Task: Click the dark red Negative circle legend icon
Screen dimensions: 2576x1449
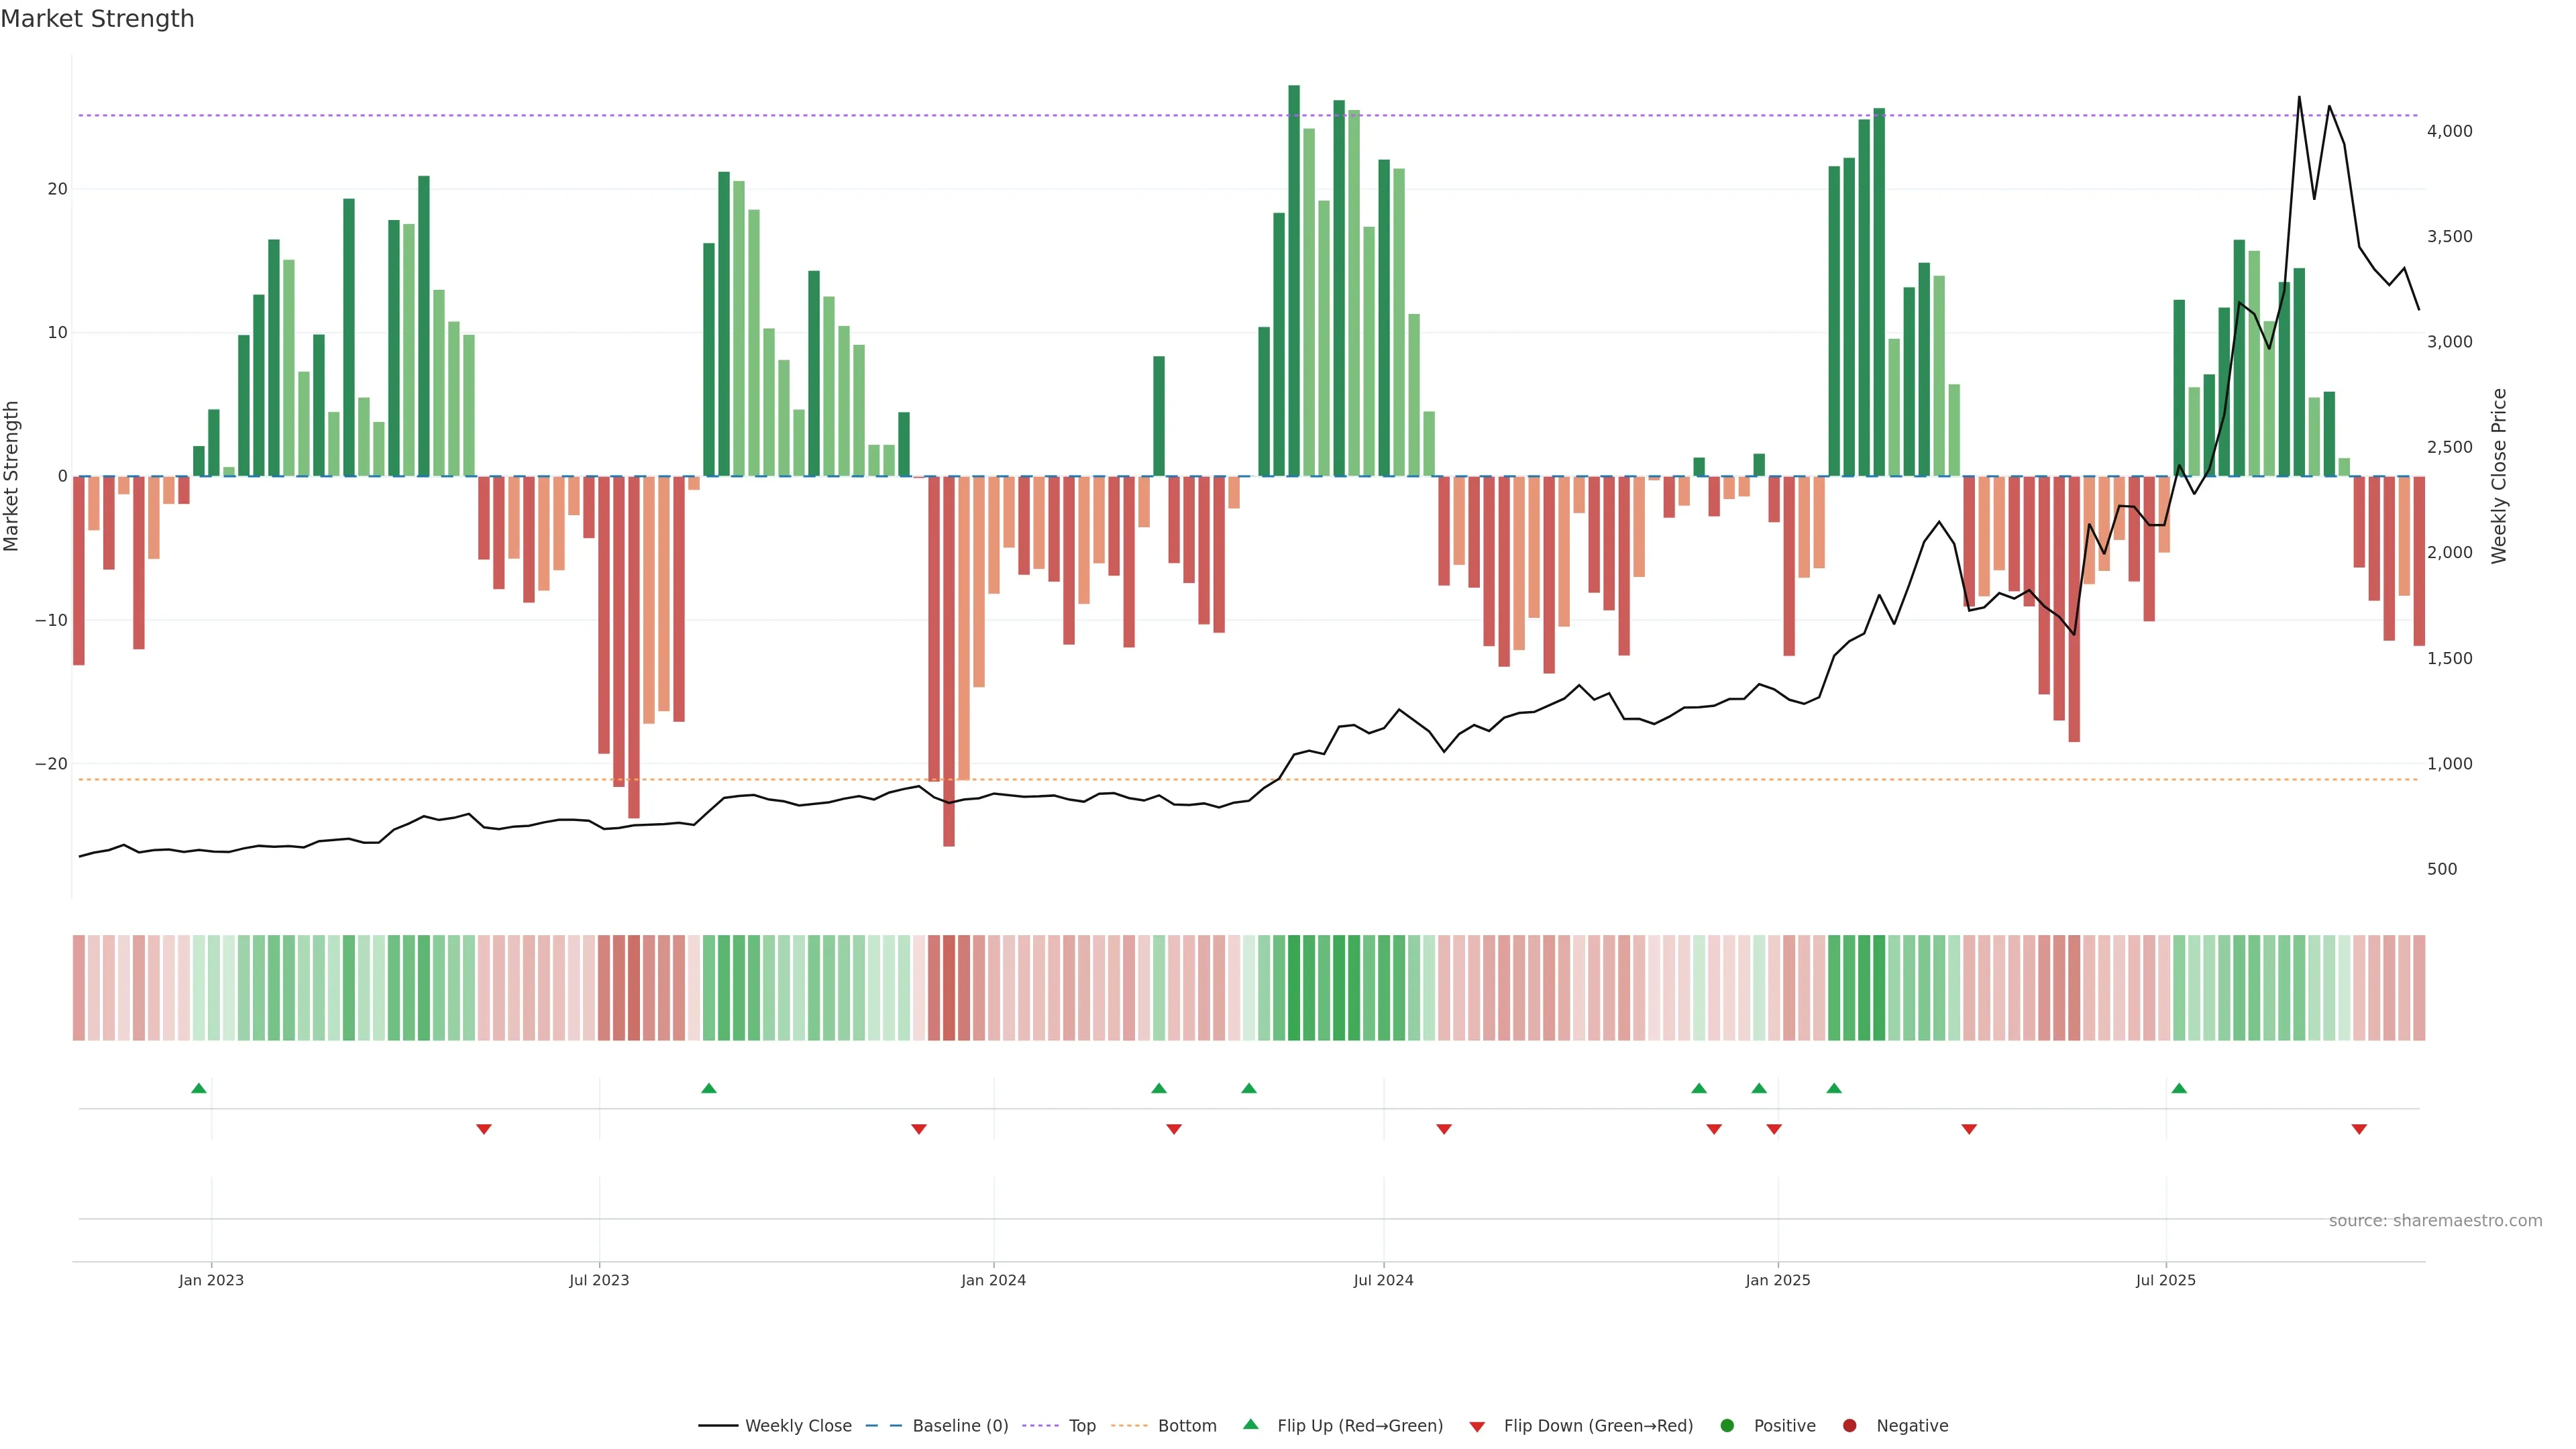Action: 1849,1425
